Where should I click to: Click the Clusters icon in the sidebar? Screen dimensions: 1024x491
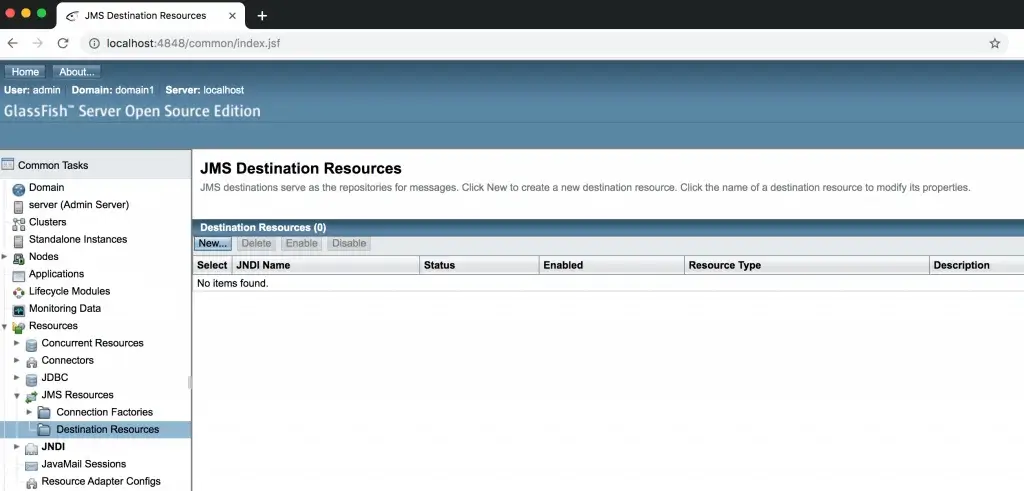coord(18,225)
